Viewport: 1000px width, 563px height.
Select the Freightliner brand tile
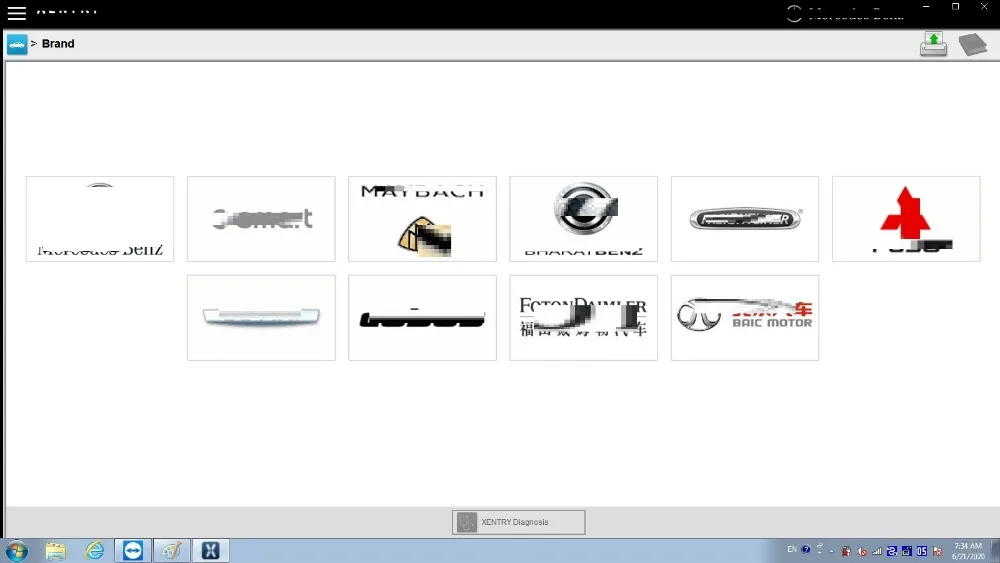pos(745,219)
